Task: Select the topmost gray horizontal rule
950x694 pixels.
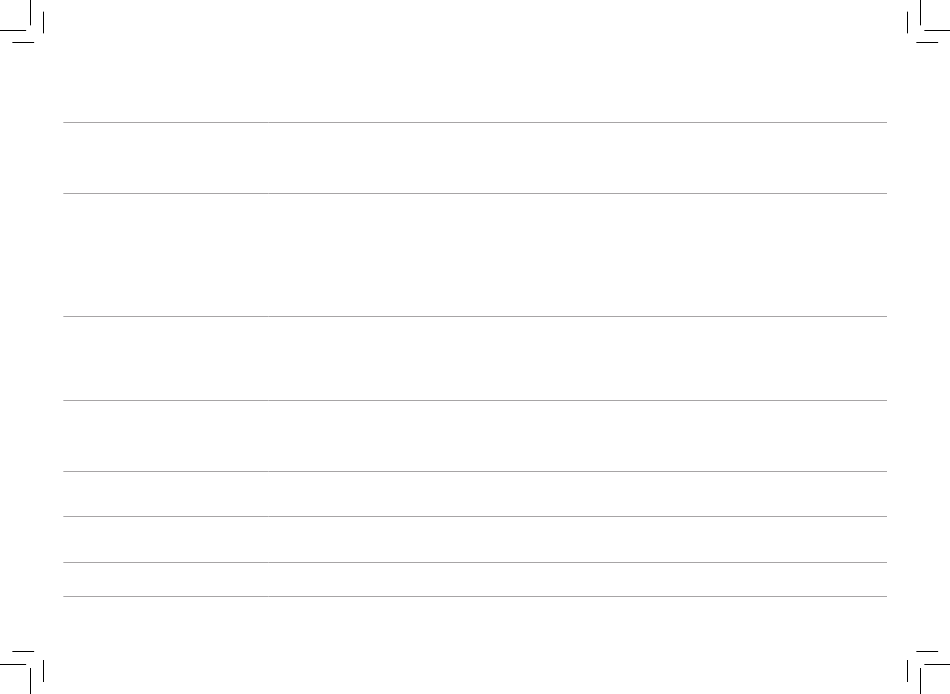Action: click(x=475, y=122)
